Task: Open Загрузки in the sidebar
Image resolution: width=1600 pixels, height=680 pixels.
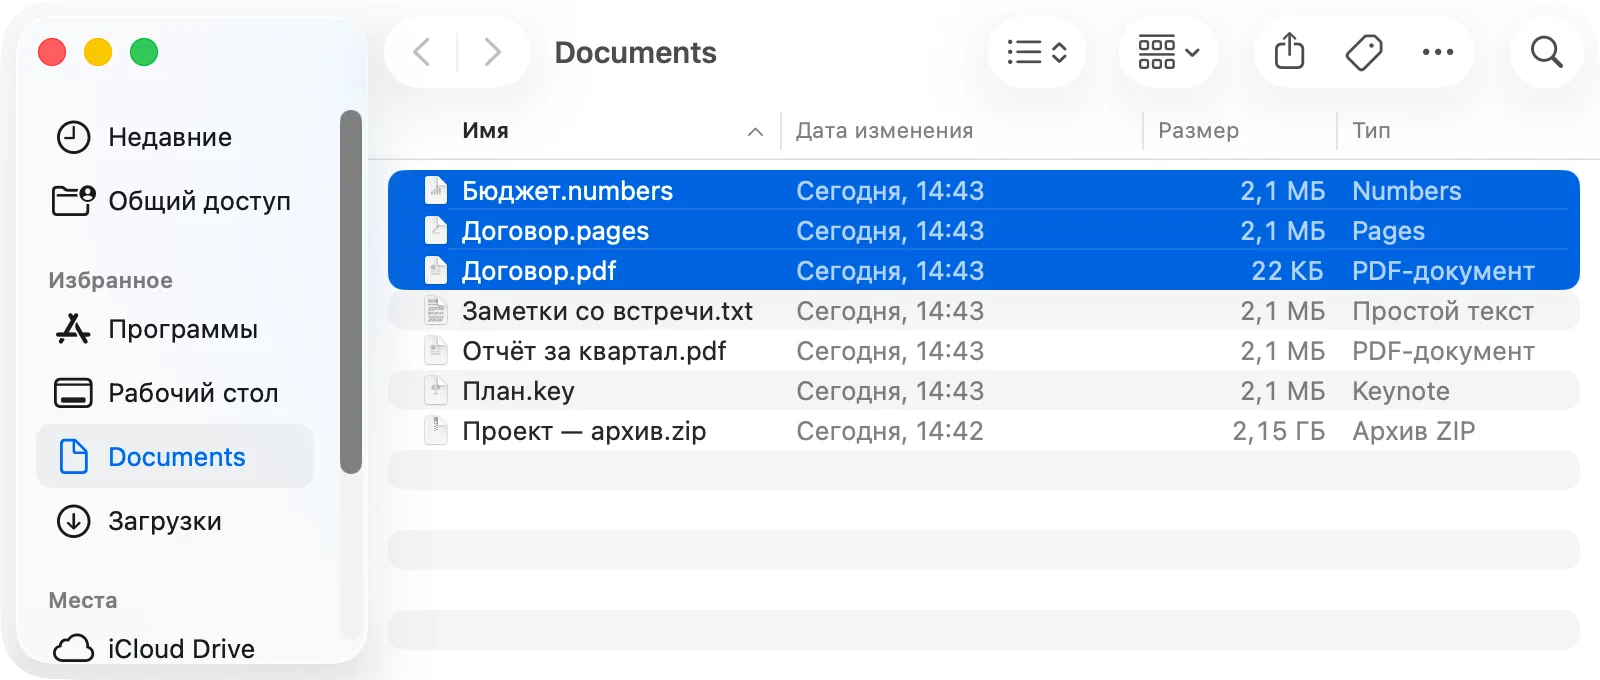Action: click(x=175, y=521)
